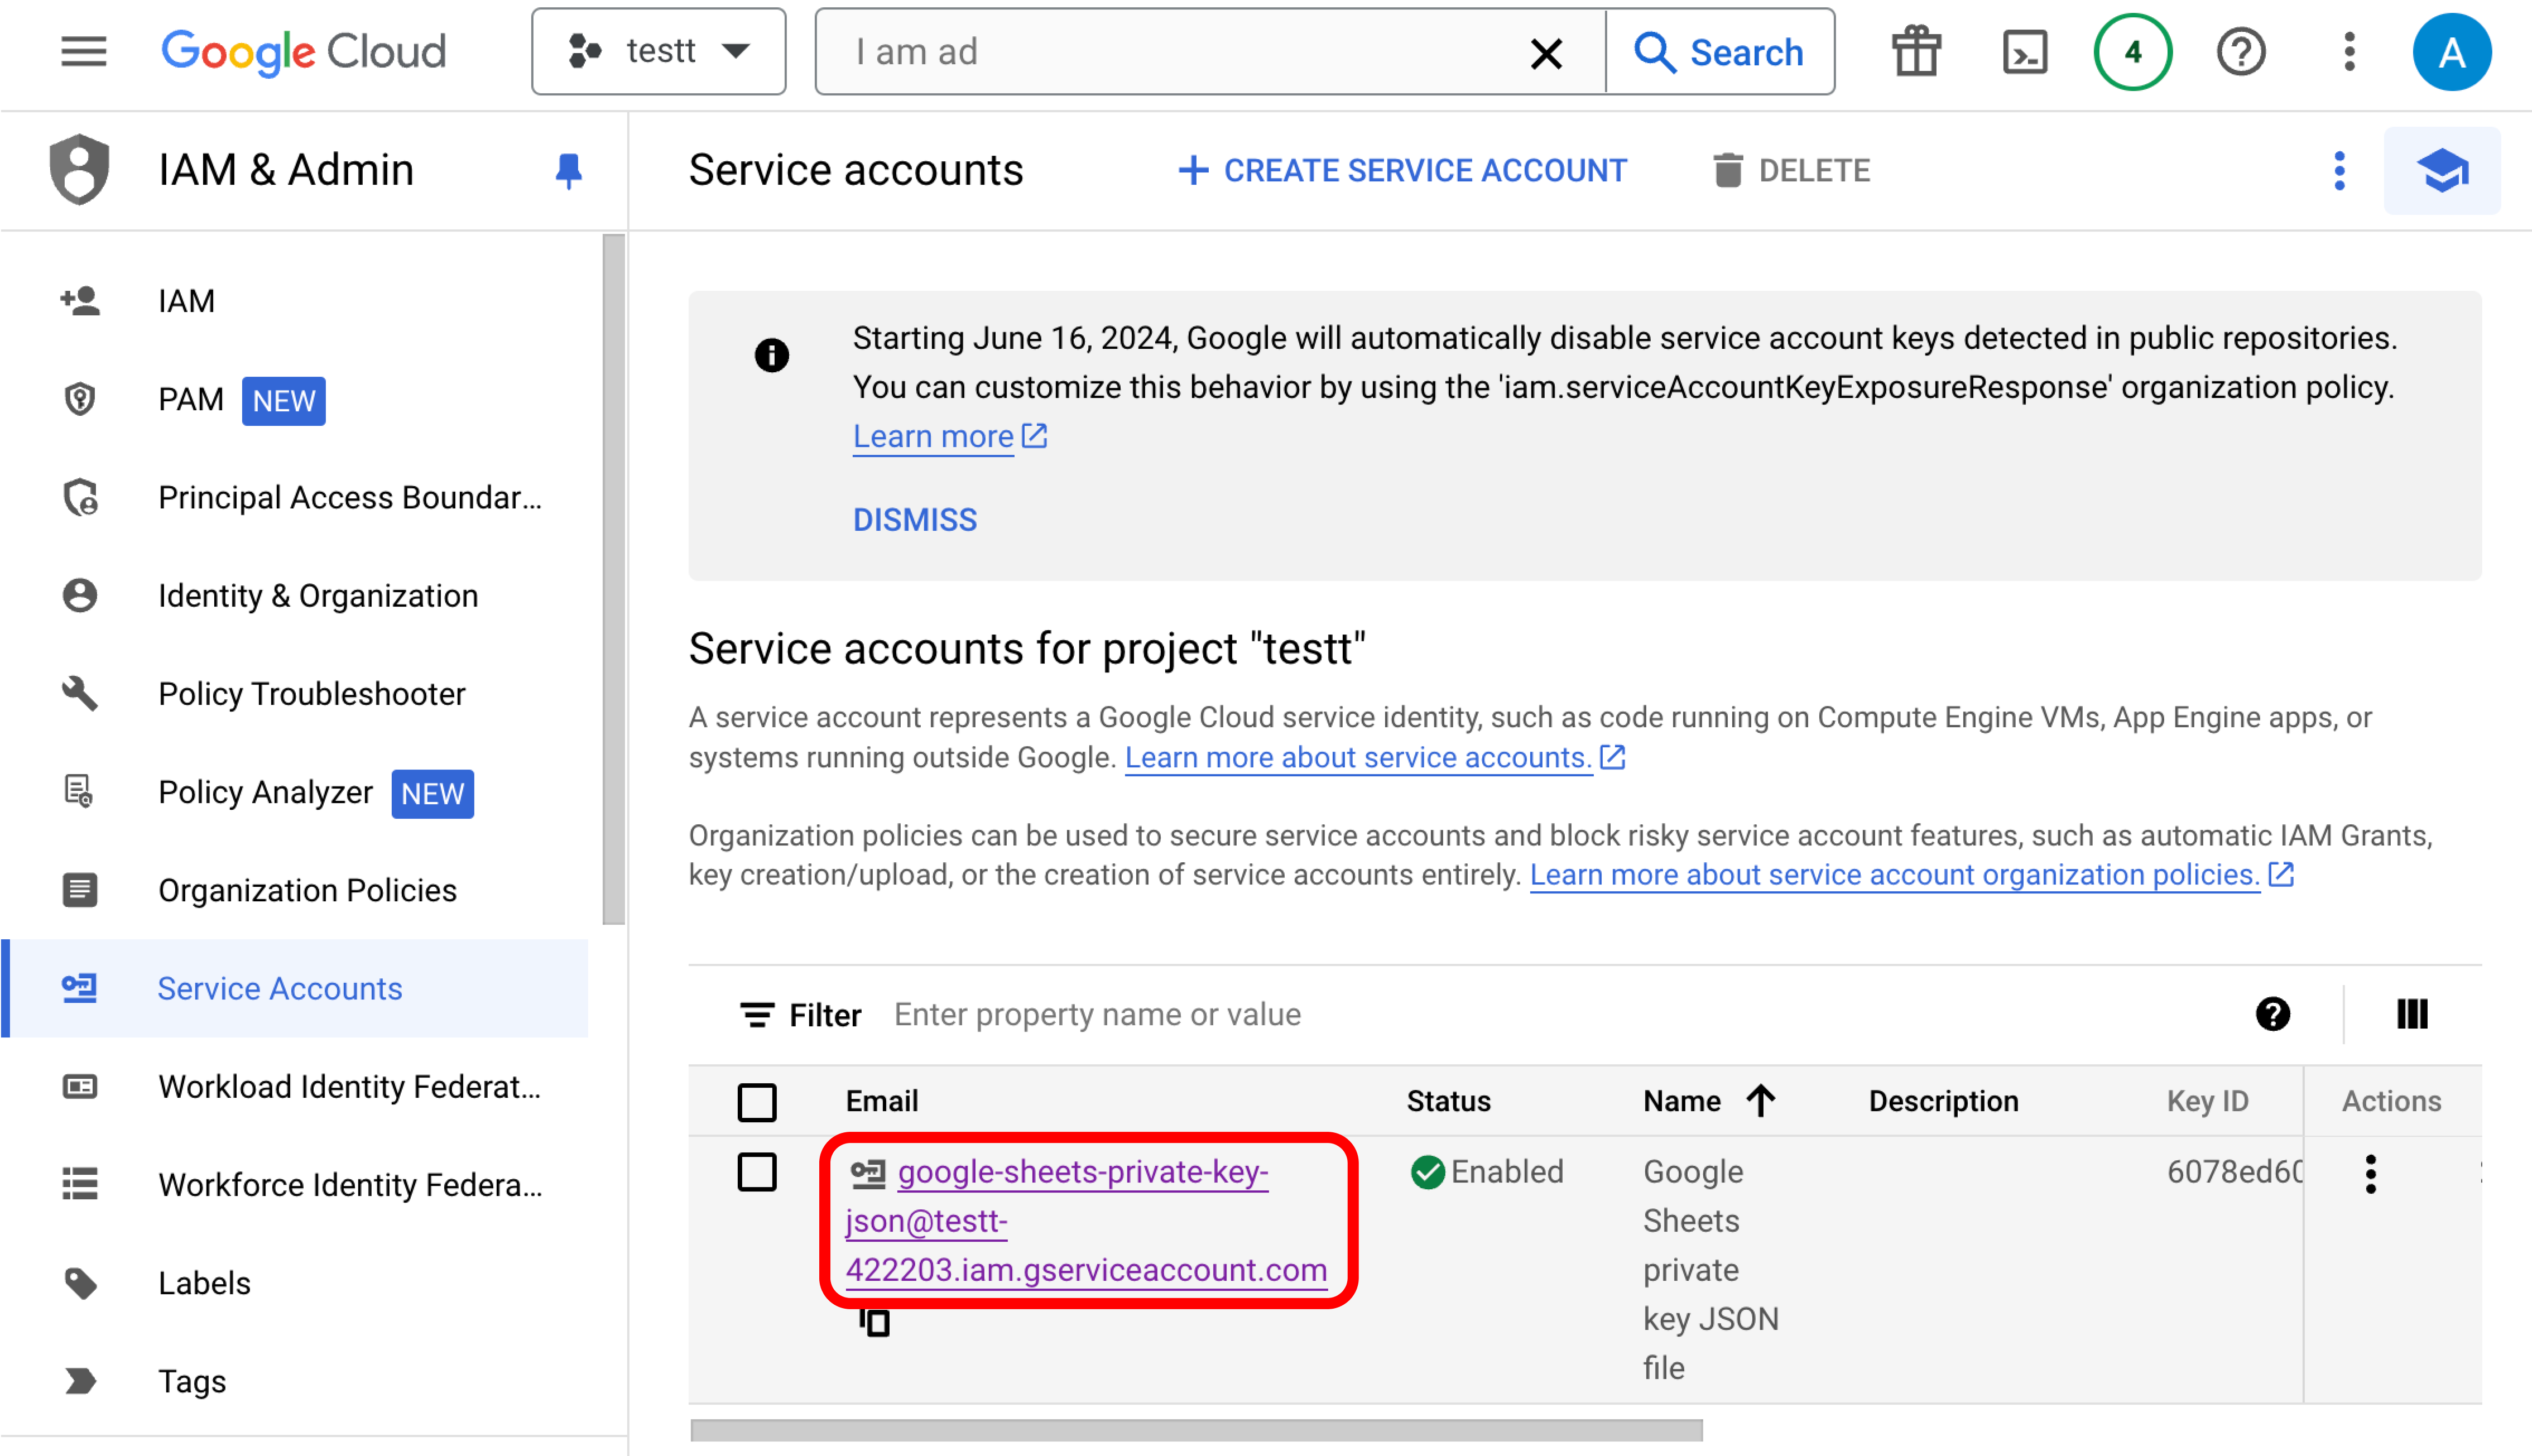Viewport: 2532px width, 1456px height.
Task: Click the help question mark icon in header
Action: 2240,52
